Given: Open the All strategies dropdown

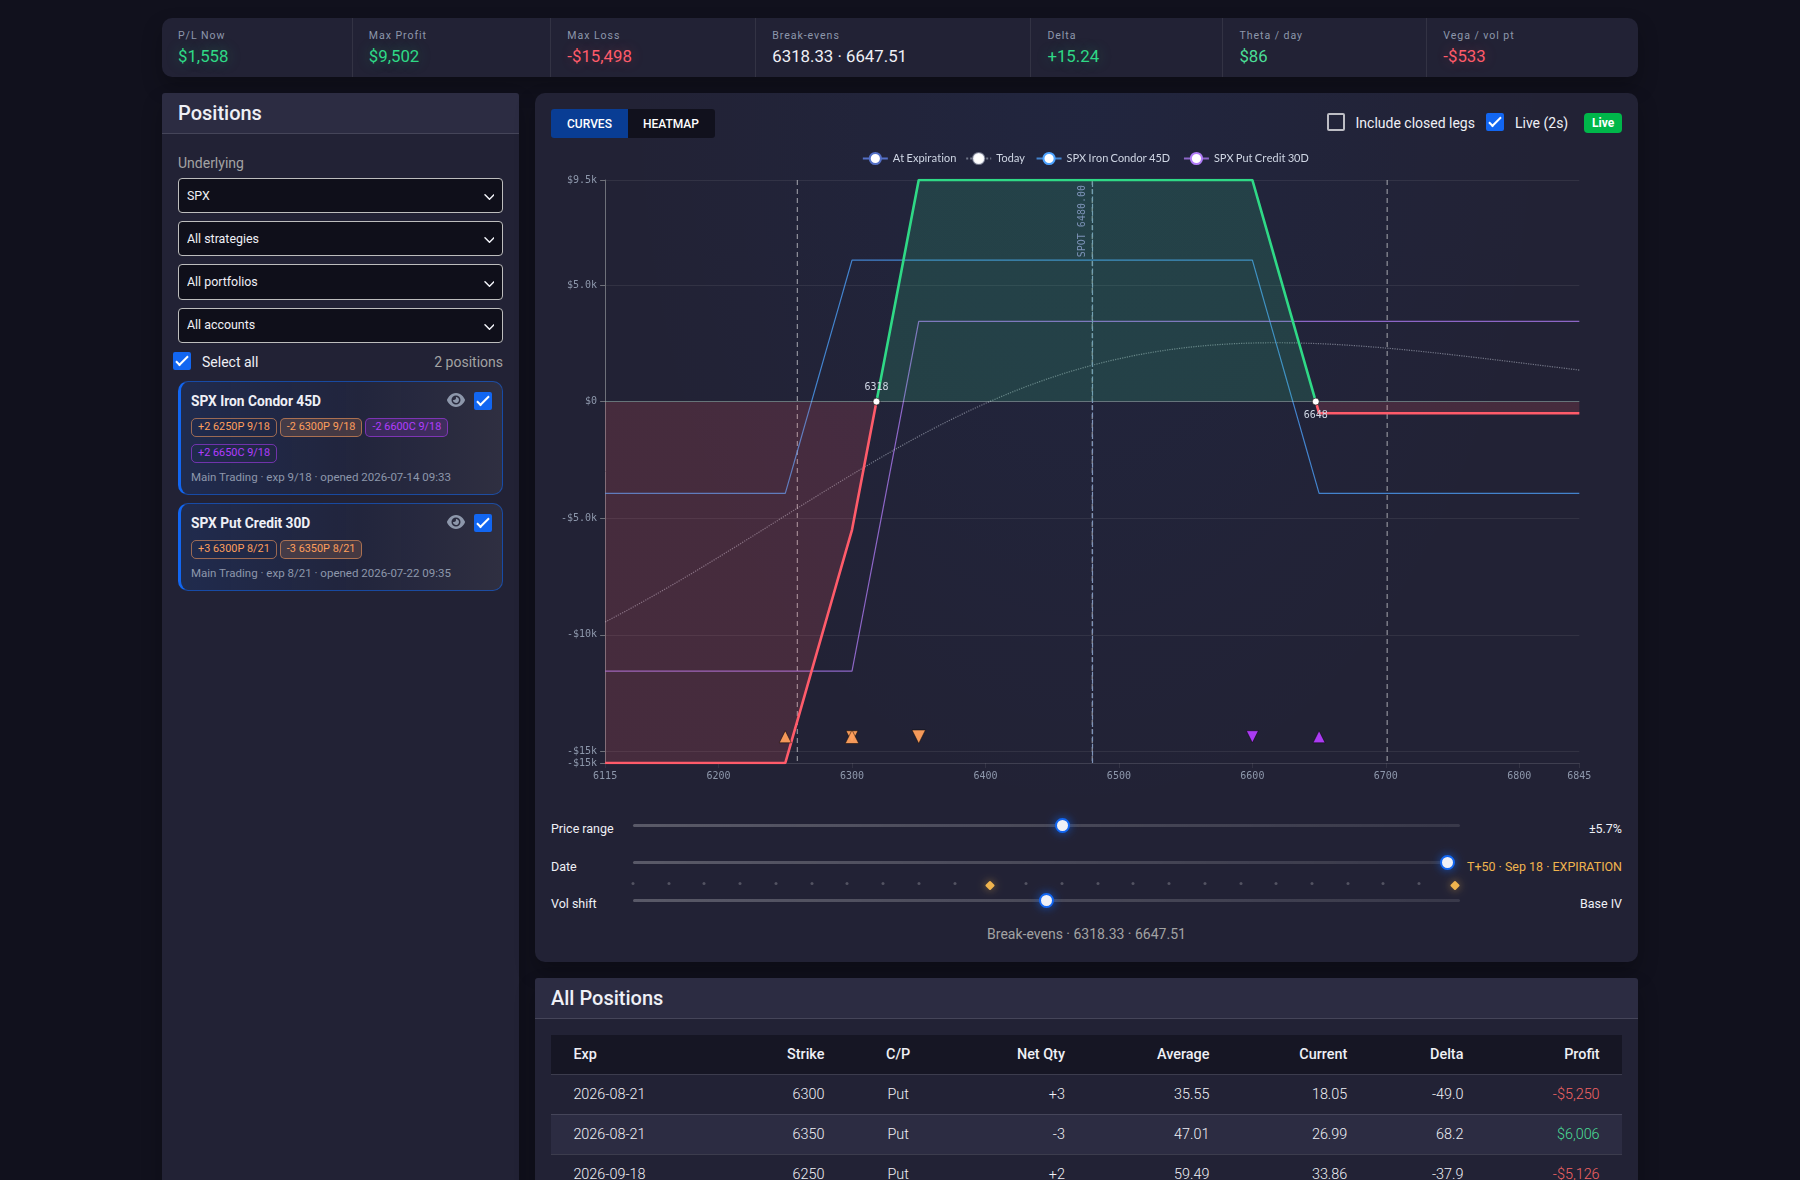Looking at the screenshot, I should click(340, 238).
